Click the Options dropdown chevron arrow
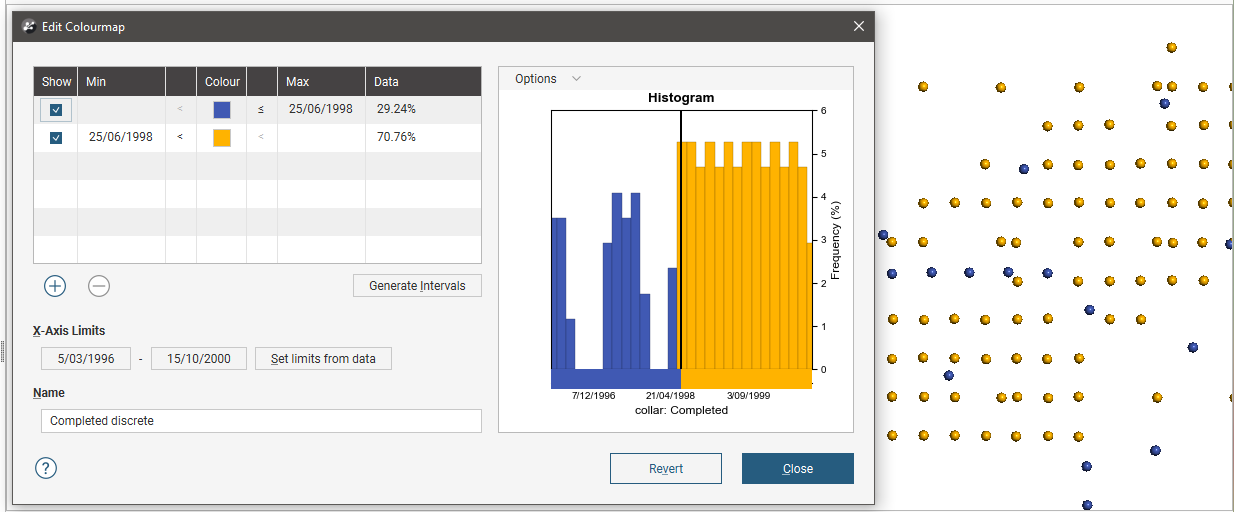This screenshot has height=512, width=1234. [576, 79]
